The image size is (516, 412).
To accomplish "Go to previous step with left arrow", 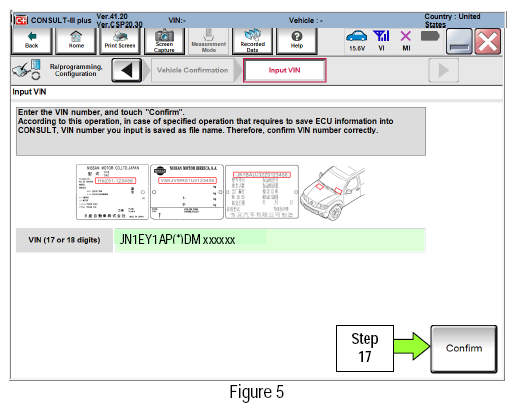I will pyautogui.click(x=127, y=70).
